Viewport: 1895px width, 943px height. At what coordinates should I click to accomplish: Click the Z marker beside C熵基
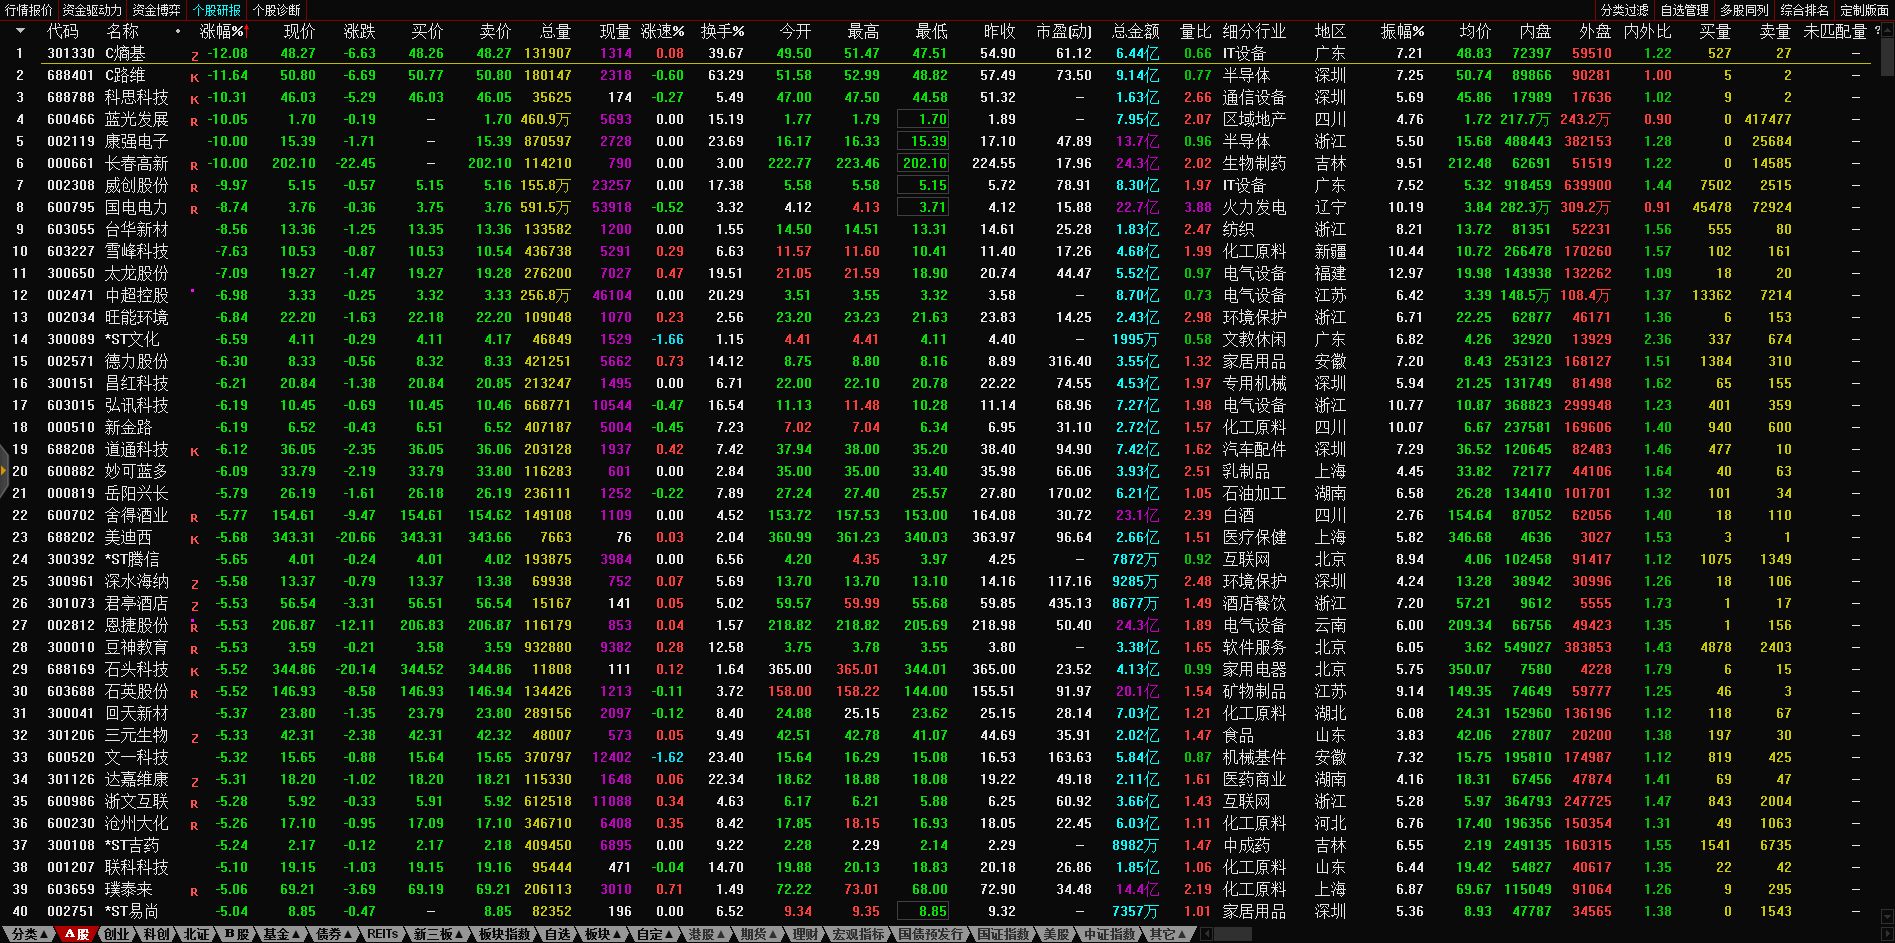194,55
